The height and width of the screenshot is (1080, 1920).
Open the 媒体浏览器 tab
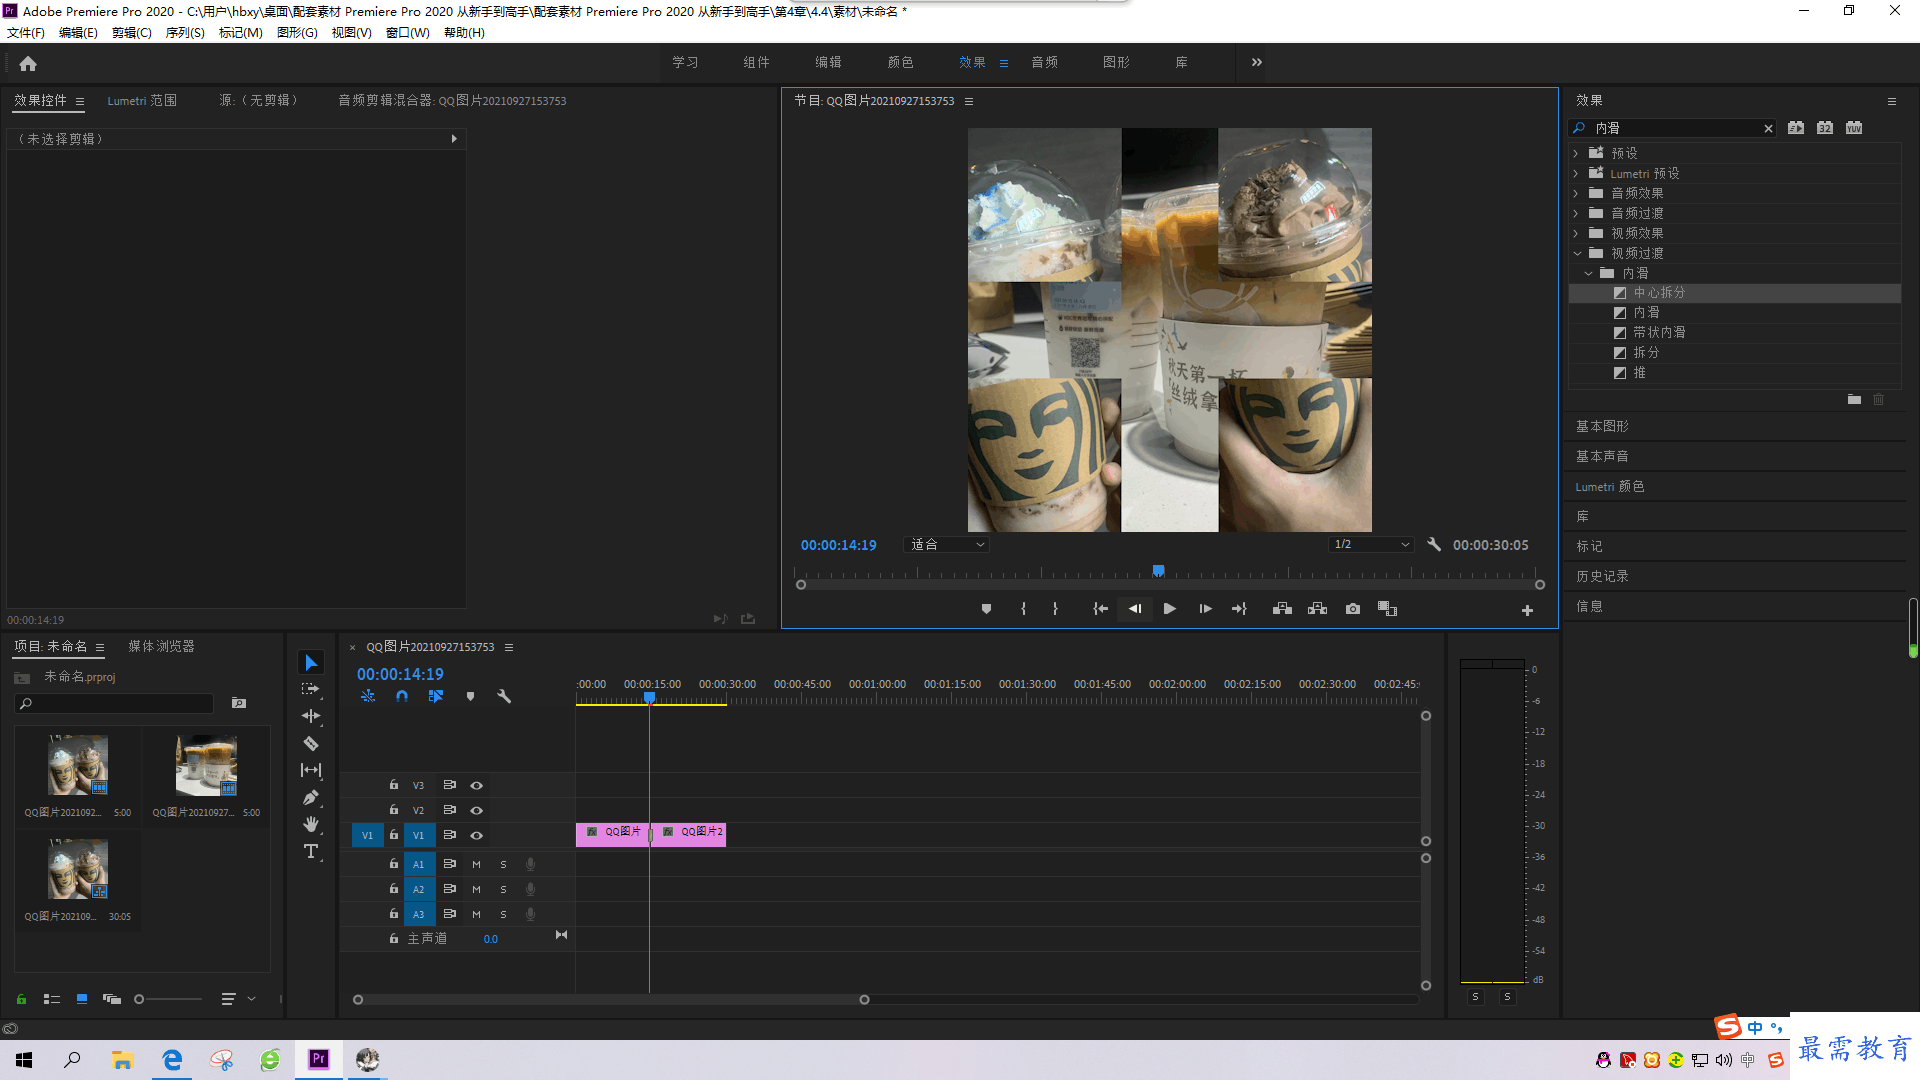coord(161,647)
